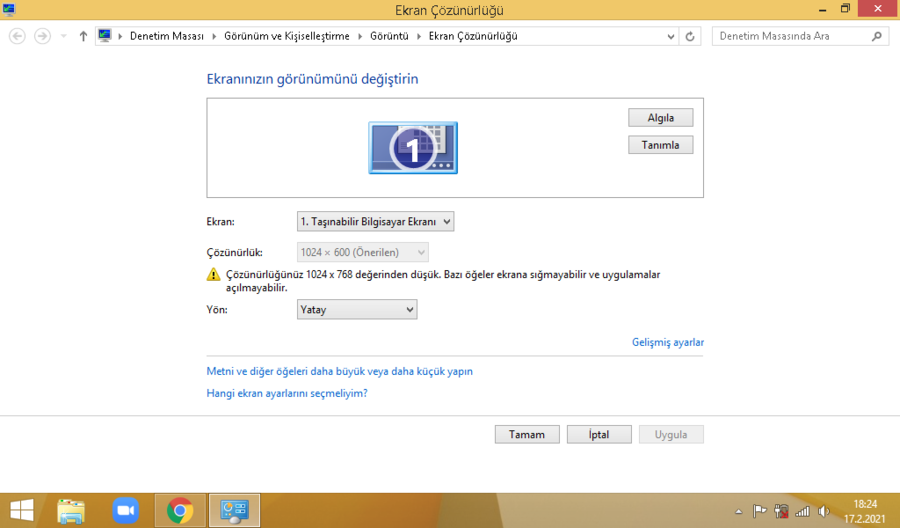Open the Windows Start button

22,510
